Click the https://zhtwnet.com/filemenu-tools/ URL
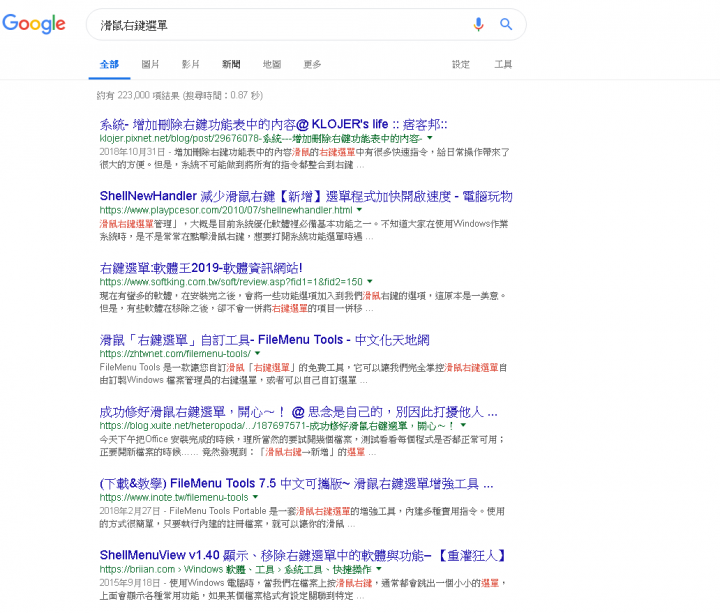 coord(175,354)
